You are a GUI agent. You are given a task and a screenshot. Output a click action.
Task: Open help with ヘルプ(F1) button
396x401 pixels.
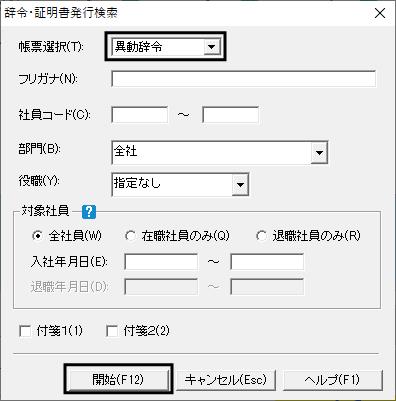pos(332,380)
